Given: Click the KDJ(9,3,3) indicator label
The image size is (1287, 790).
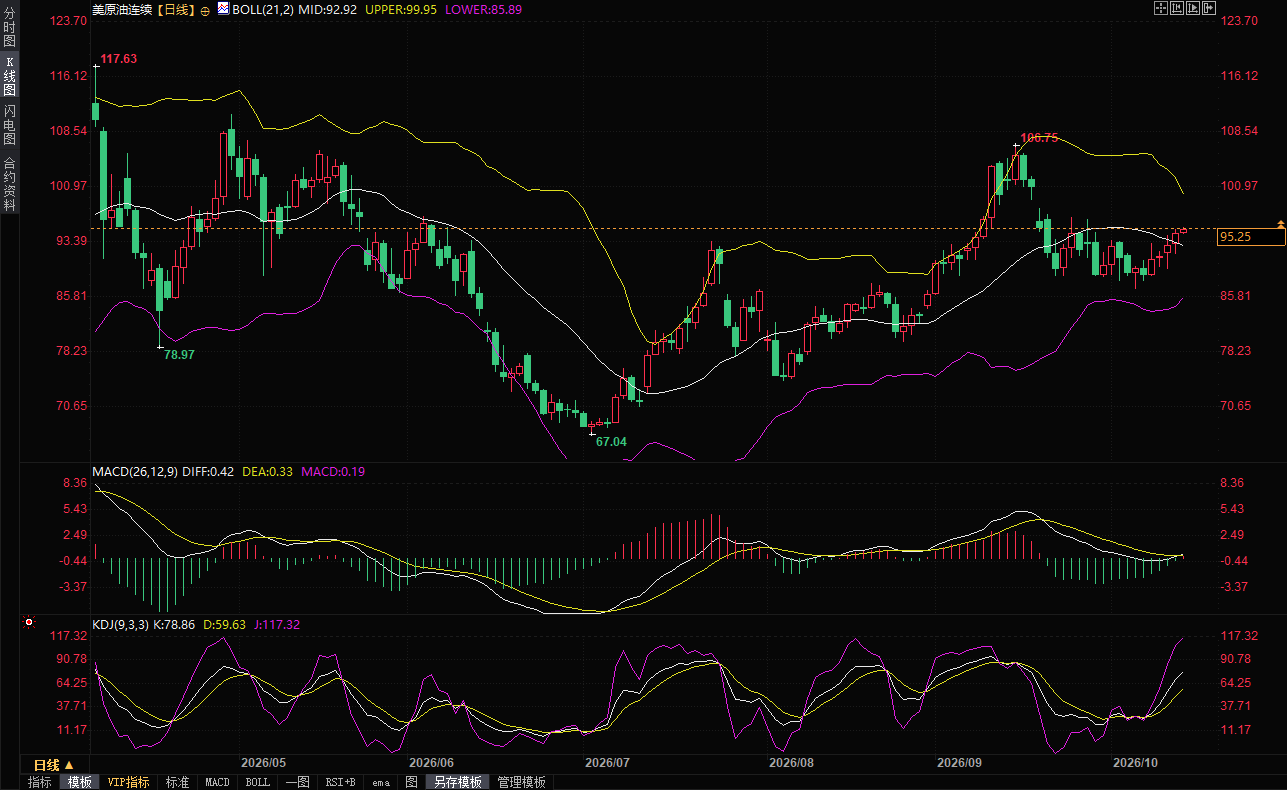Looking at the screenshot, I should click(x=119, y=625).
